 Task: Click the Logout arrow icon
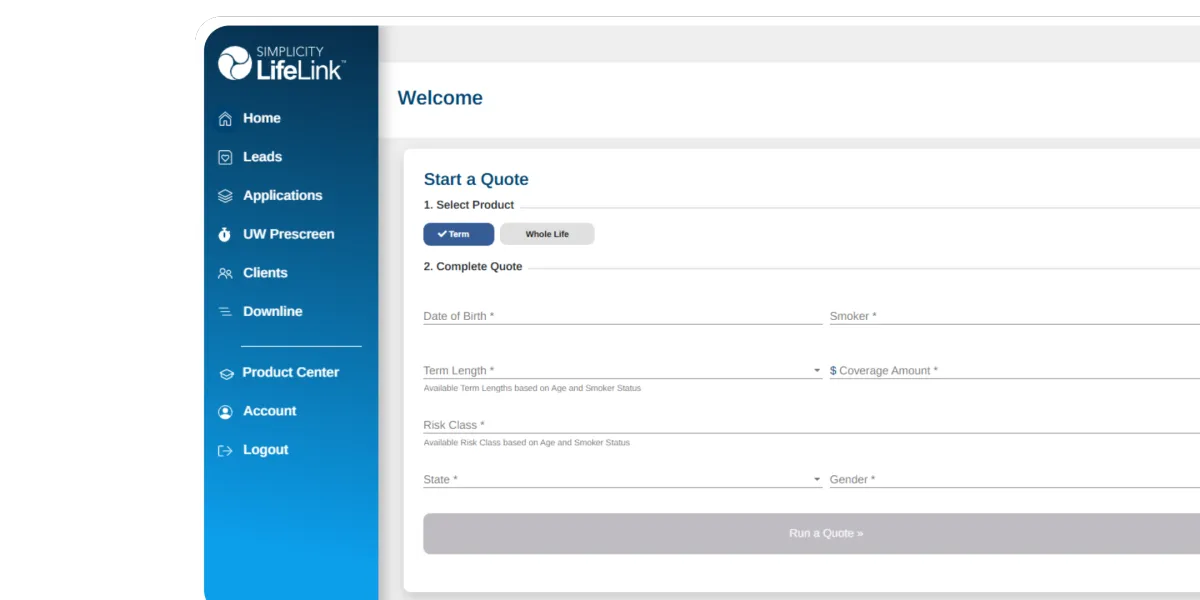(x=225, y=451)
